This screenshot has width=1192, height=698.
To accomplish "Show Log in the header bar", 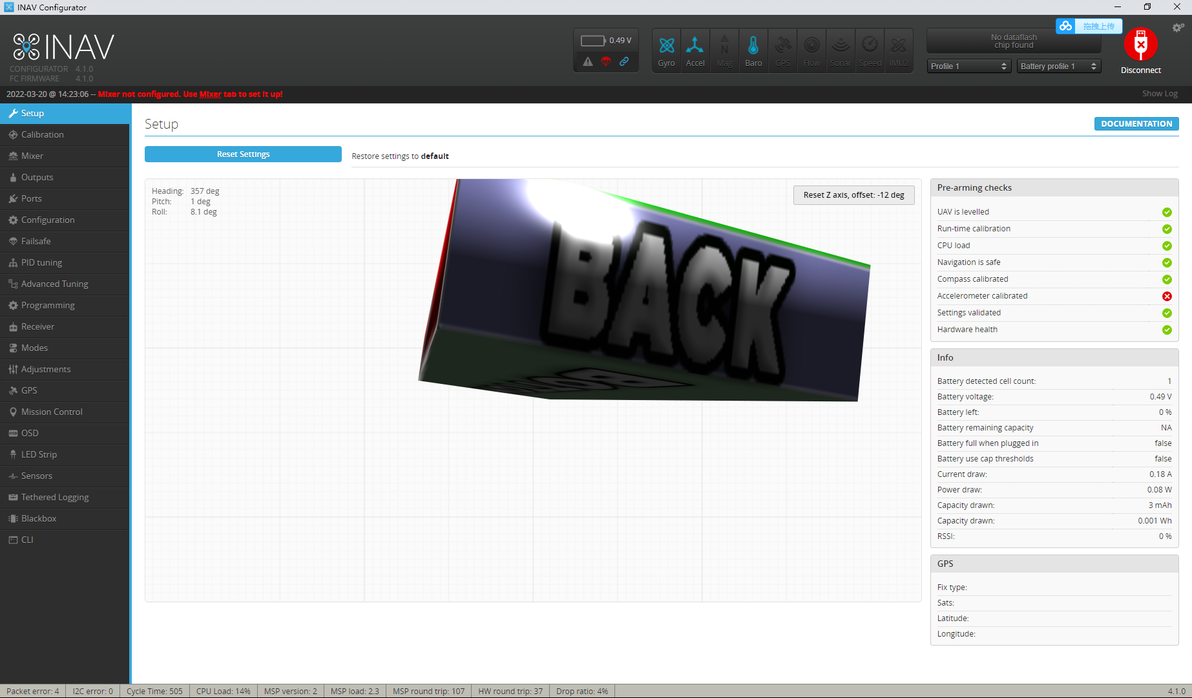I will point(1159,94).
